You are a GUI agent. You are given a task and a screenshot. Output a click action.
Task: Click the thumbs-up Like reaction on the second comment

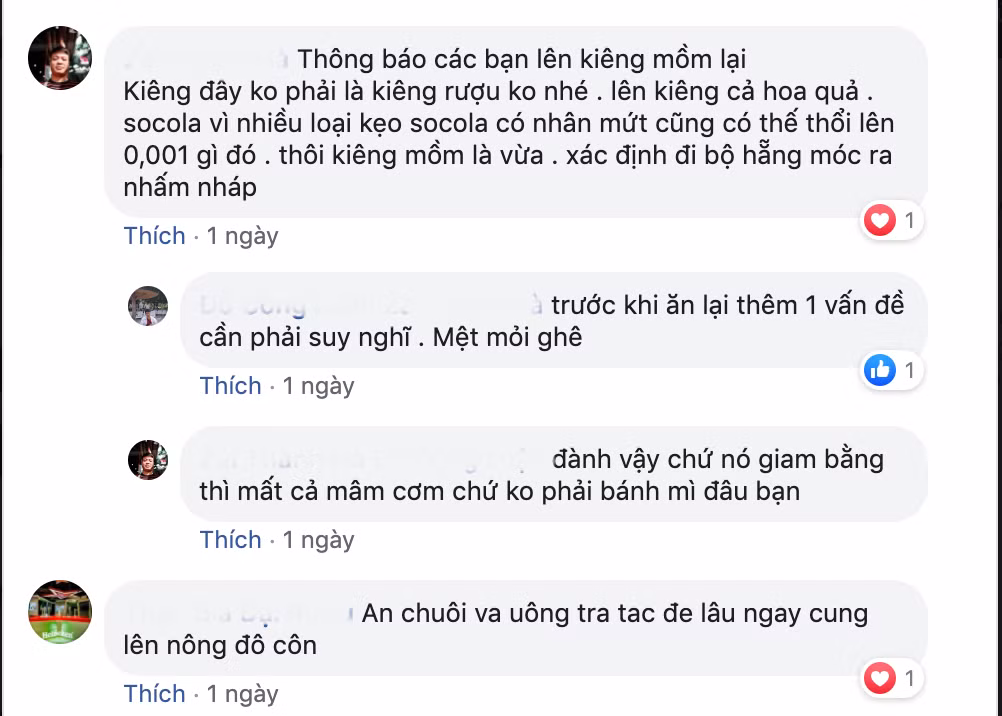point(879,370)
